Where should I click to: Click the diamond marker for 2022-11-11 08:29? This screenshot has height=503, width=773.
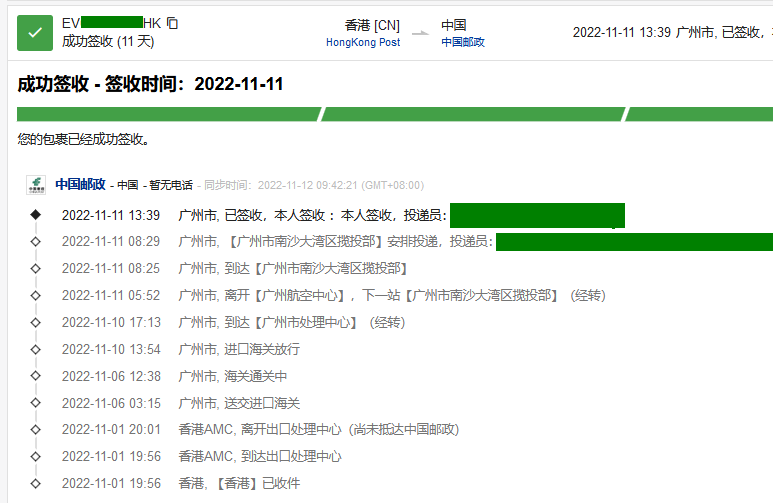coord(36,242)
